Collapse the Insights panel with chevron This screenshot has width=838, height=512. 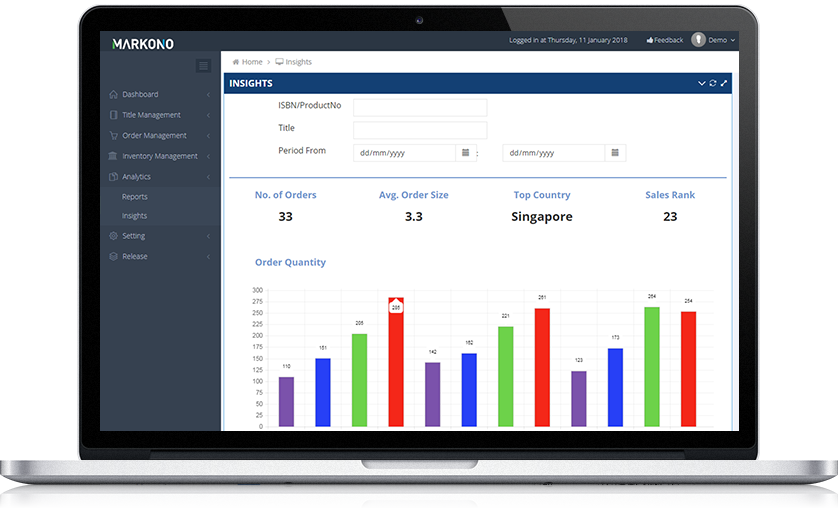[702, 83]
